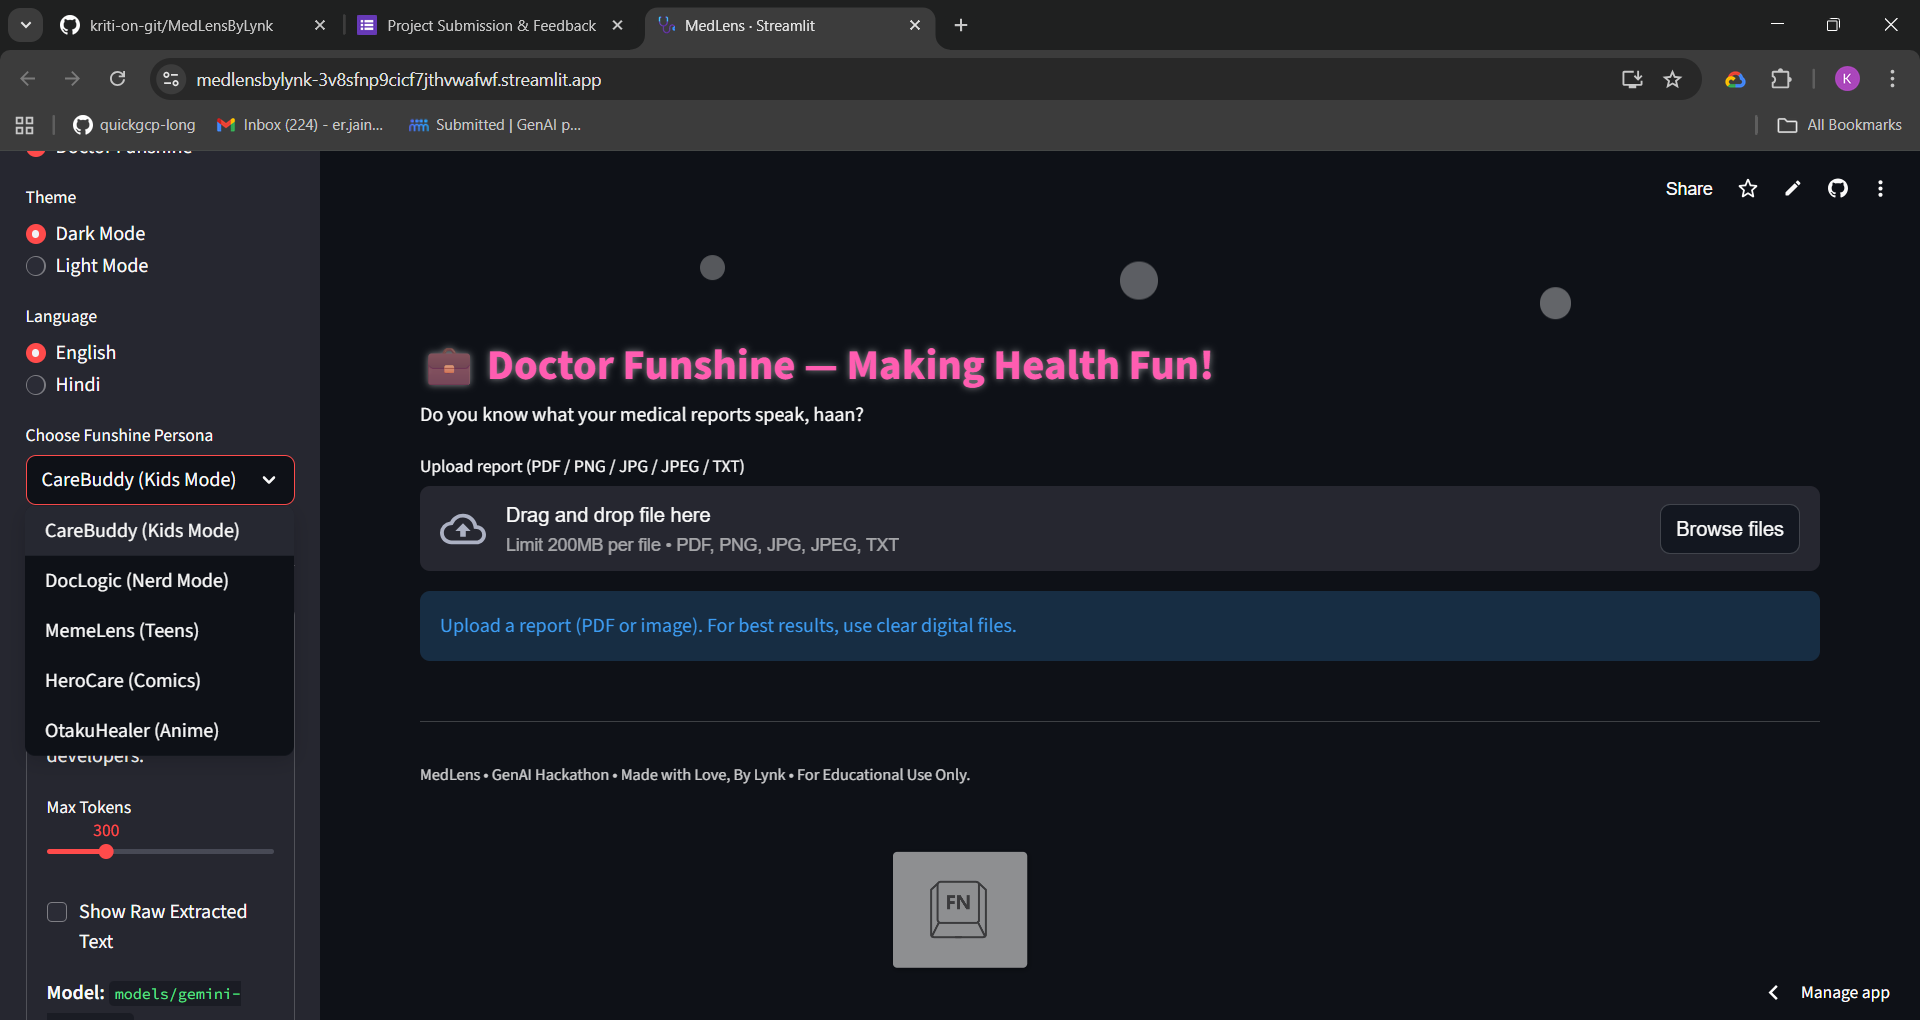Open the Chrome customize menu
1920x1020 pixels.
coord(1893,79)
